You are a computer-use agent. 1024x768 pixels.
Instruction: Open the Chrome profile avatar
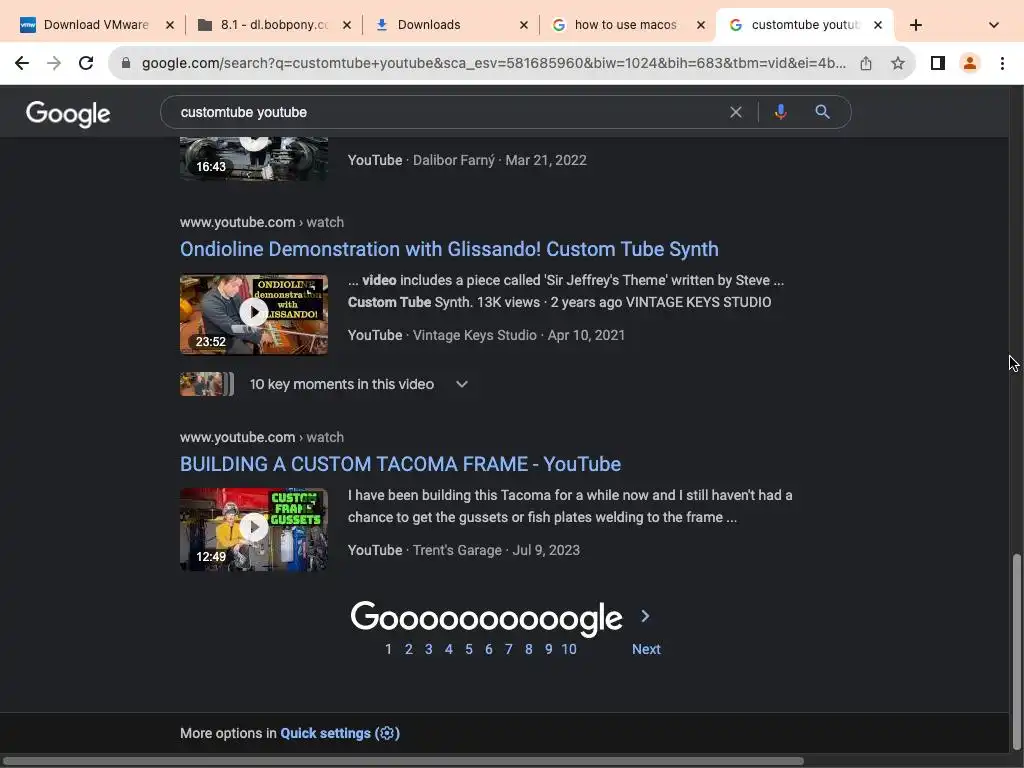point(970,63)
